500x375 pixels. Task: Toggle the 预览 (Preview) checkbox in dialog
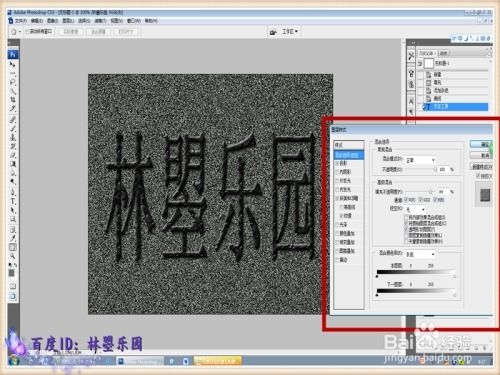[x=478, y=175]
